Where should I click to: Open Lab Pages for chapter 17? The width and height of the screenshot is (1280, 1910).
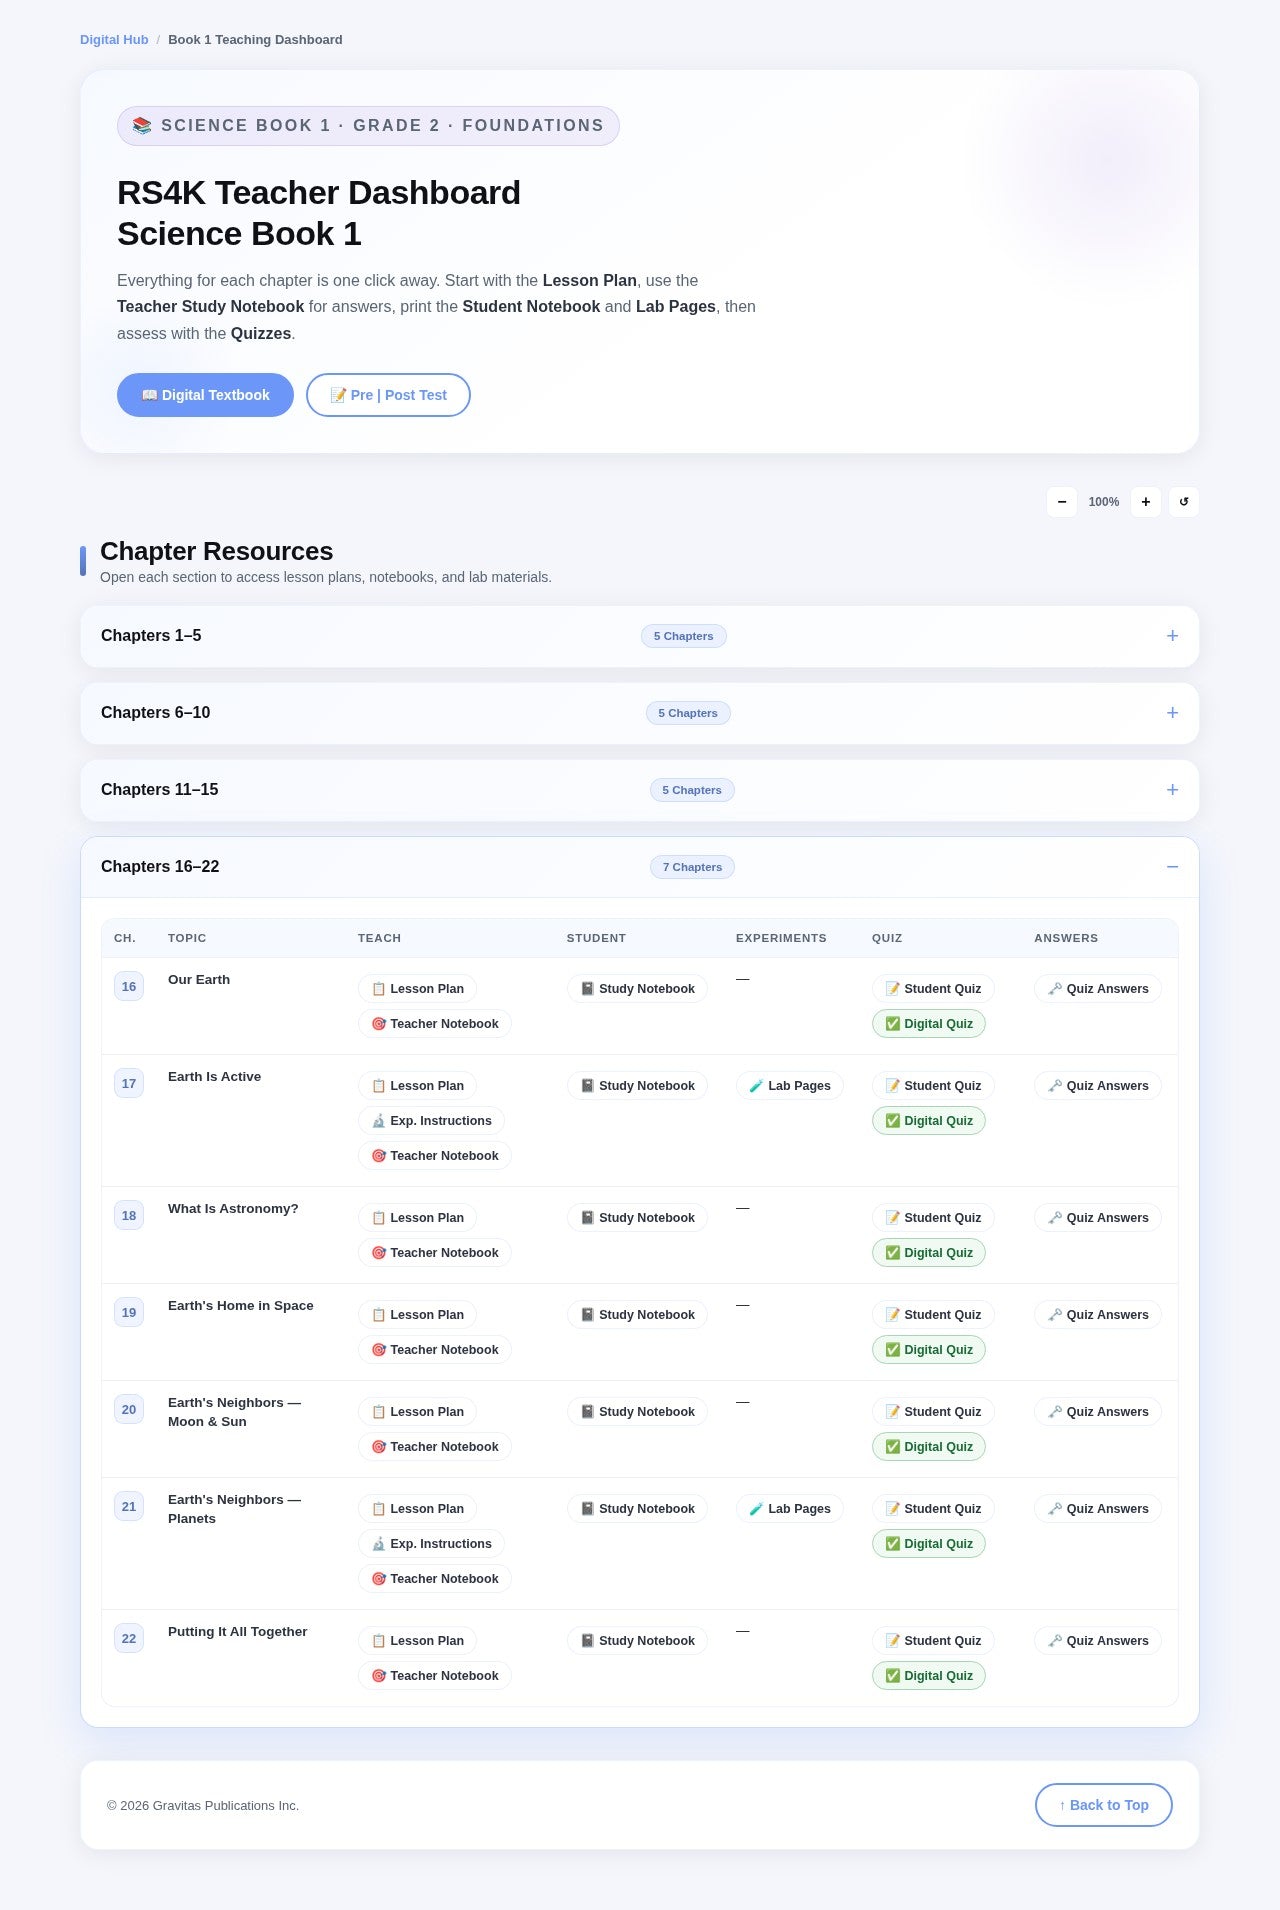tap(790, 1086)
